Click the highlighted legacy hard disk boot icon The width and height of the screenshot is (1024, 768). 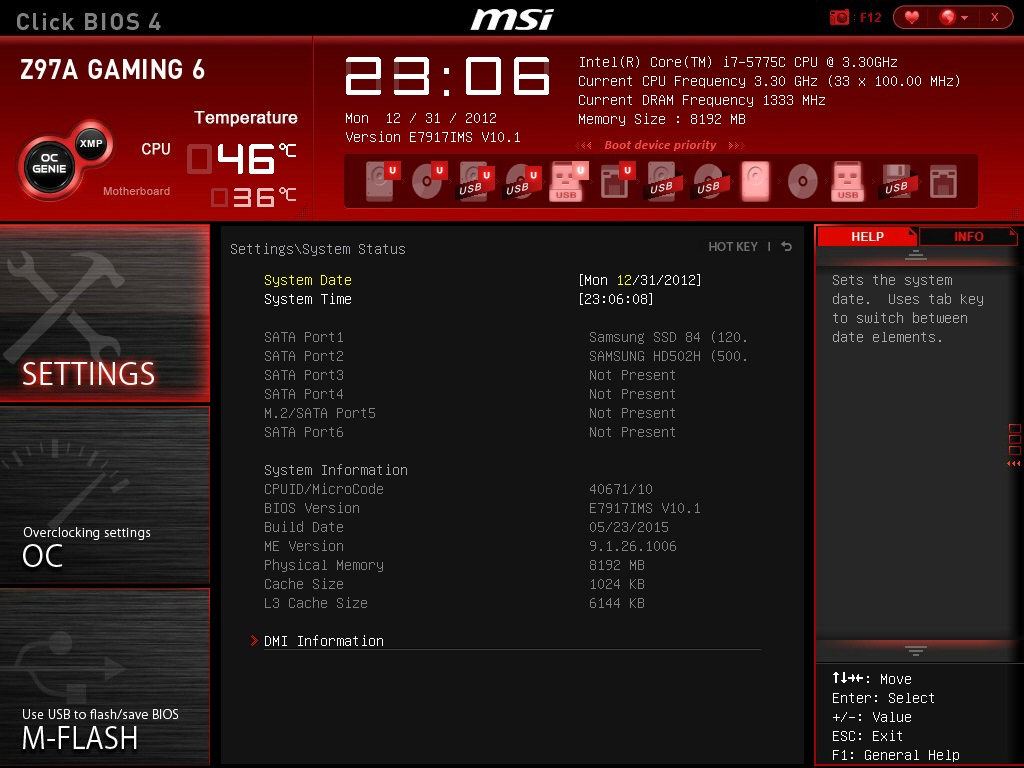coord(755,181)
